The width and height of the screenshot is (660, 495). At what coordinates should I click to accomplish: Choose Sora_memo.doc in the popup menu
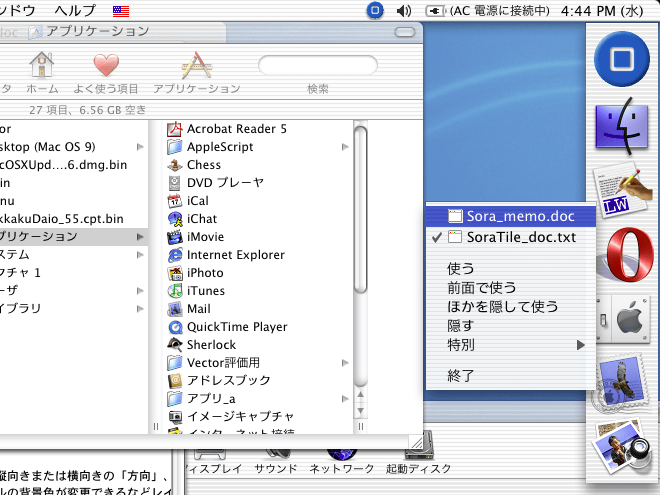pos(511,216)
